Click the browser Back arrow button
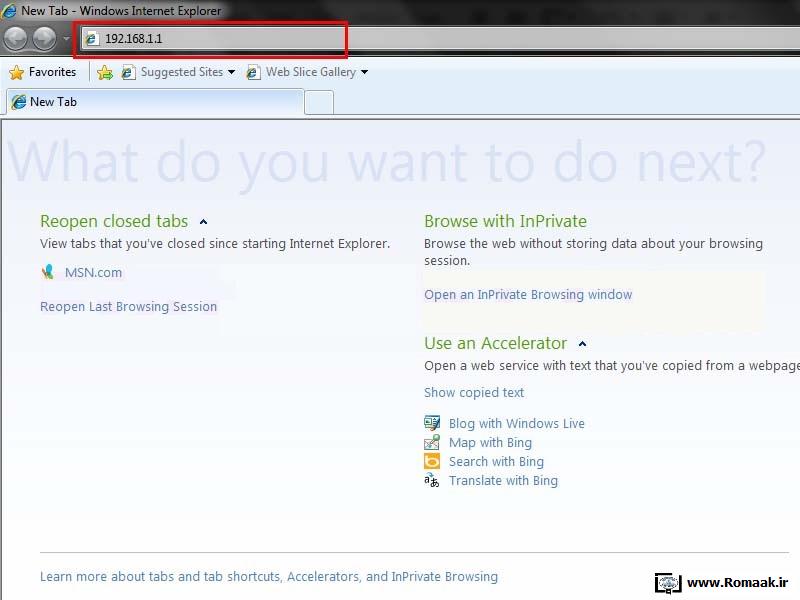The width and height of the screenshot is (800, 600). pos(15,38)
